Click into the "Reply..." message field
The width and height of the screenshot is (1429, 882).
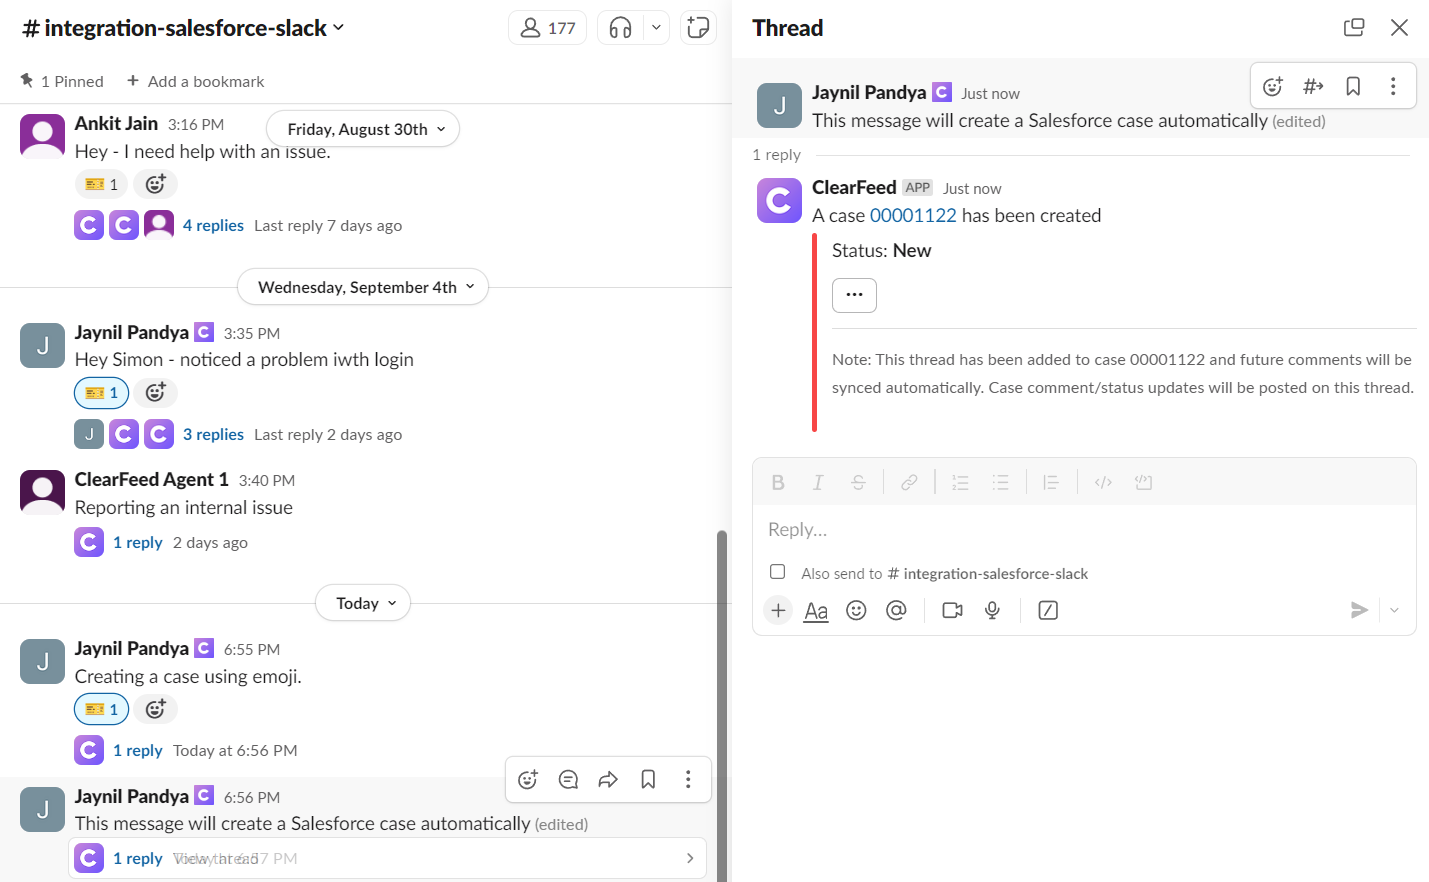click(x=1084, y=530)
